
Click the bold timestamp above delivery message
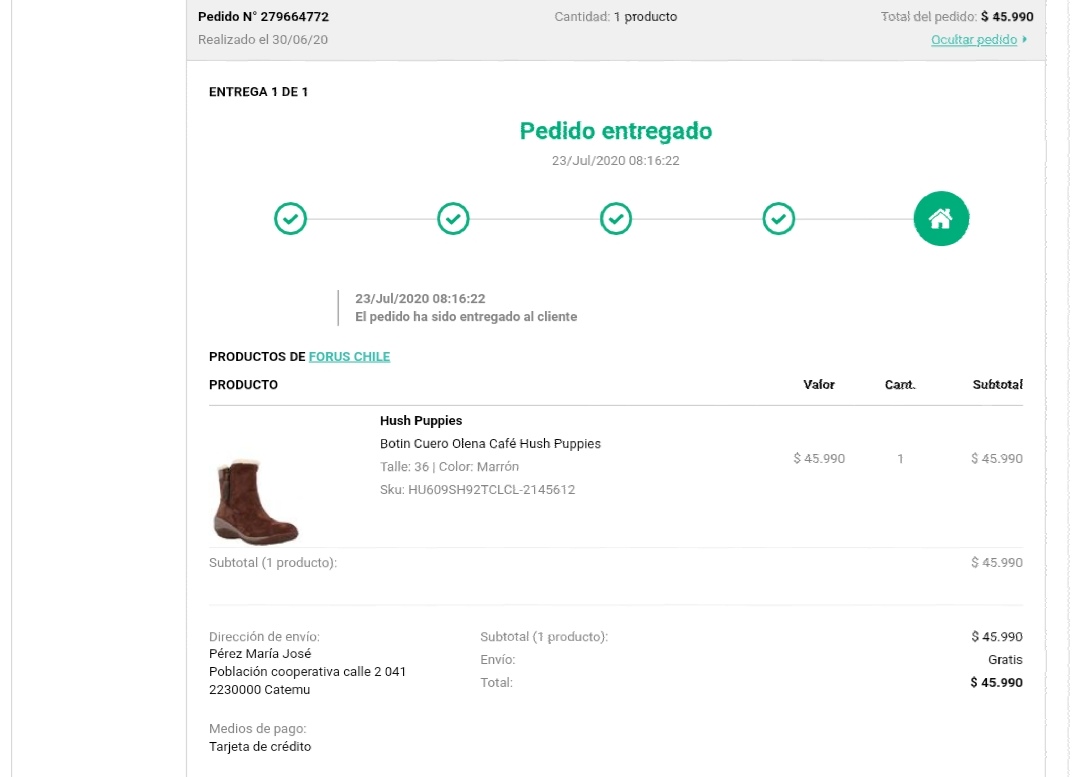pos(420,298)
